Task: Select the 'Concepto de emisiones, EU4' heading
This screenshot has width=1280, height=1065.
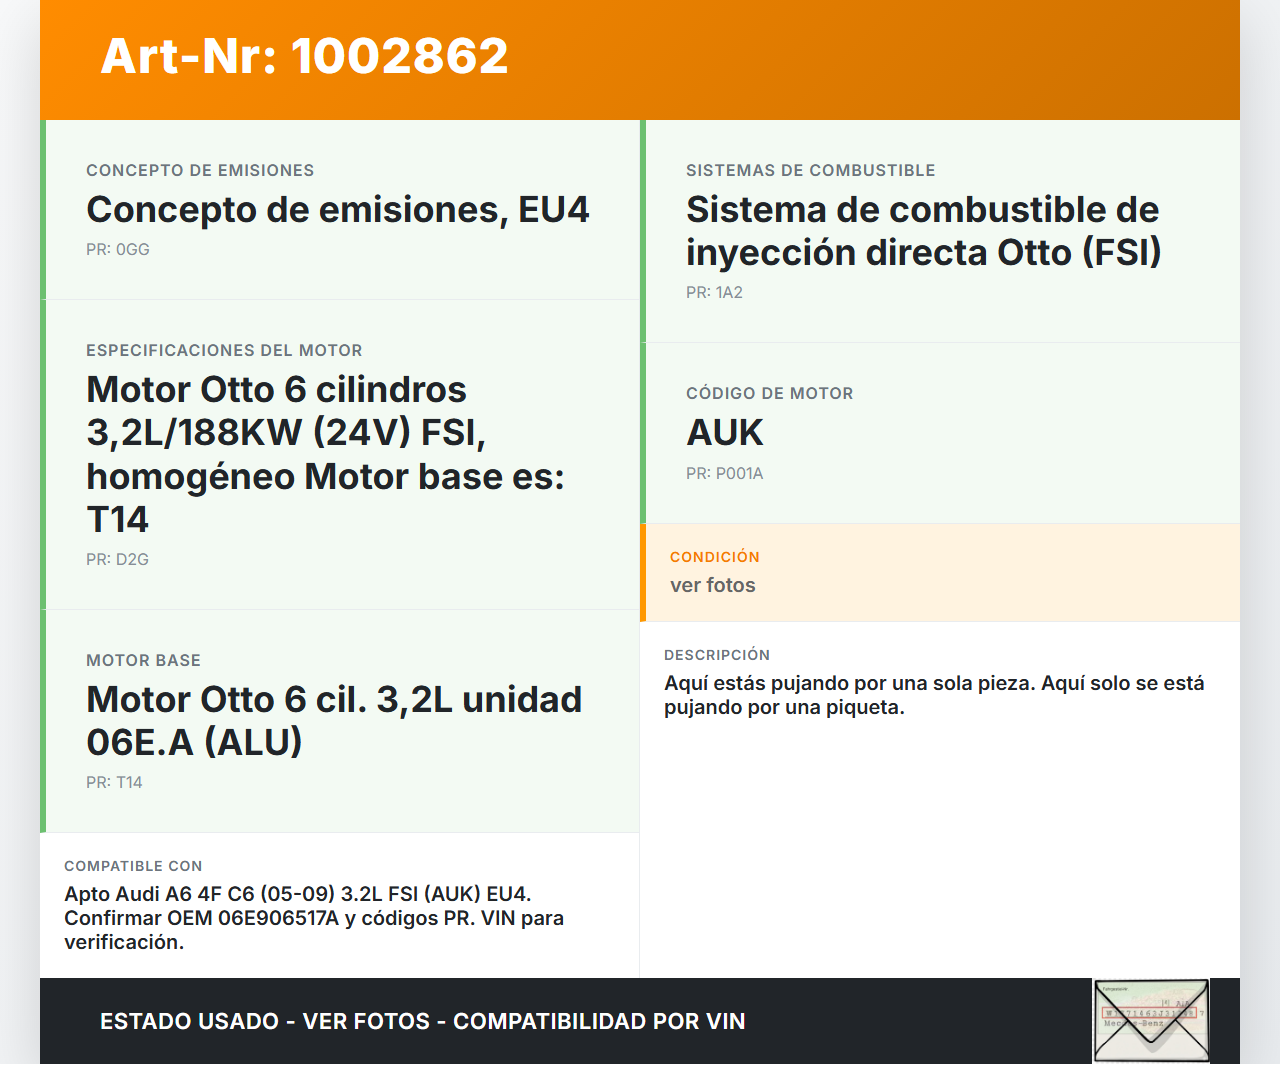Action: pyautogui.click(x=338, y=210)
